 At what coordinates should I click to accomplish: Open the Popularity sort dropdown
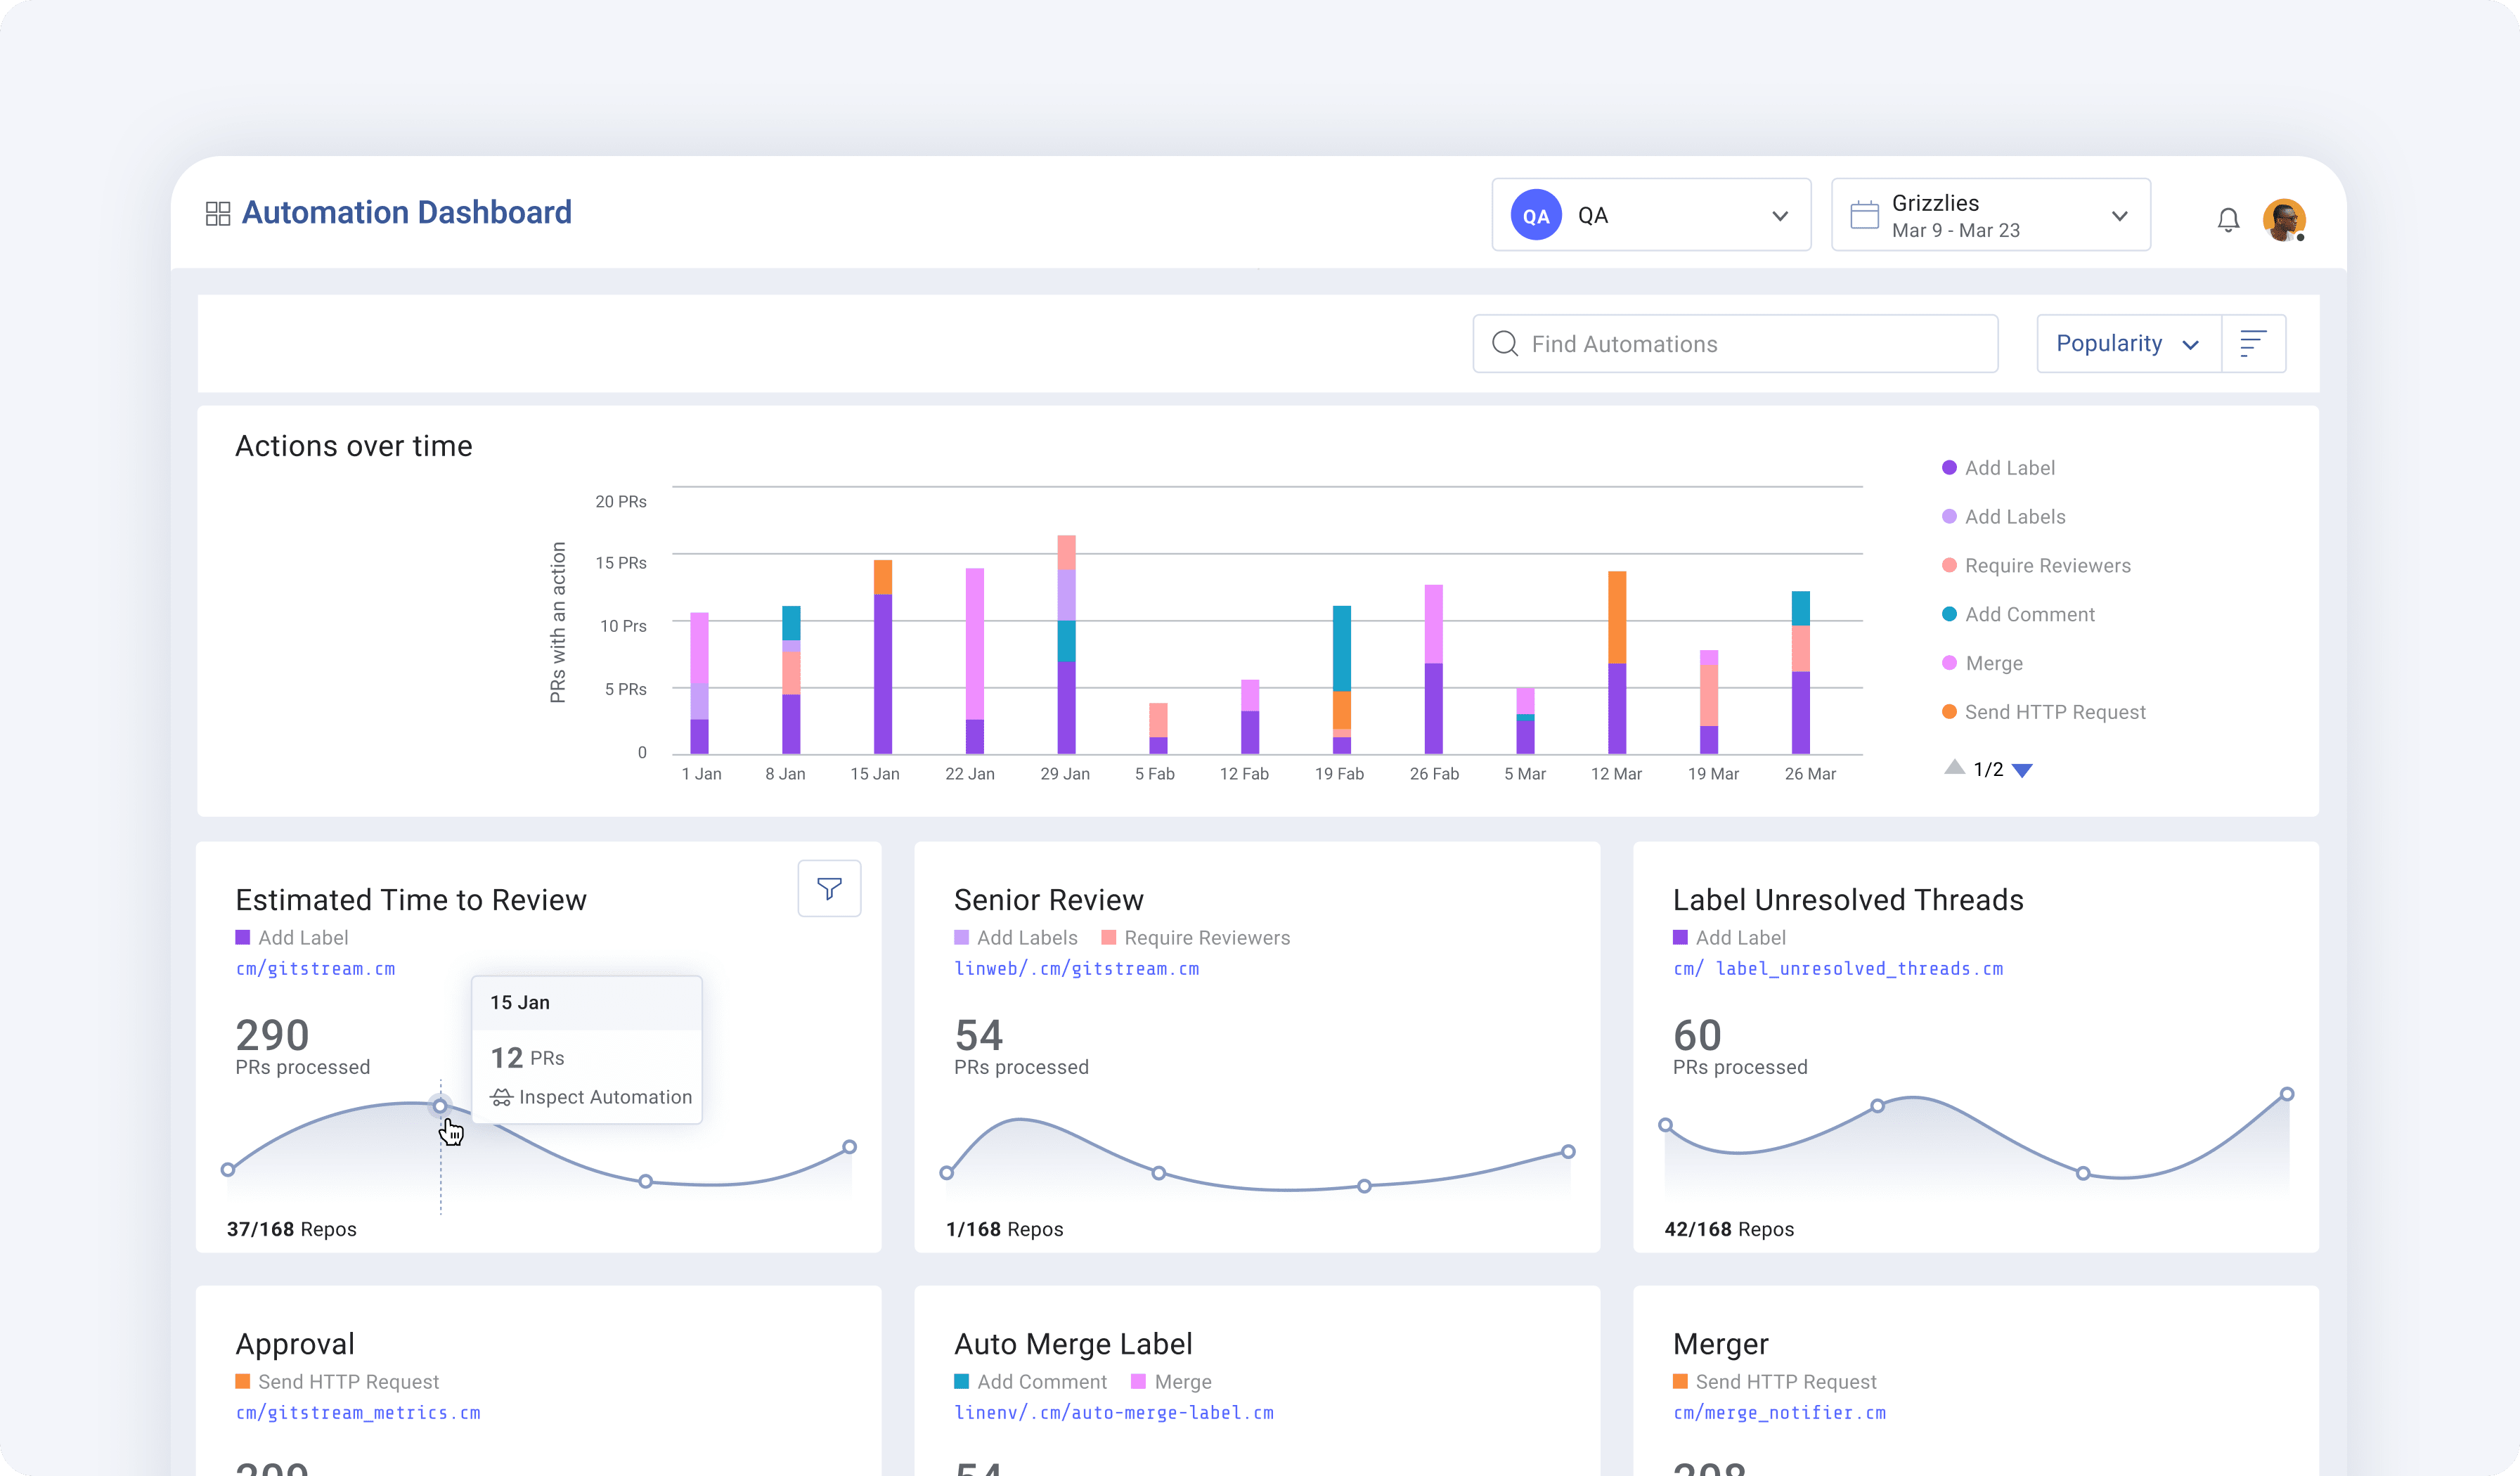click(2128, 344)
